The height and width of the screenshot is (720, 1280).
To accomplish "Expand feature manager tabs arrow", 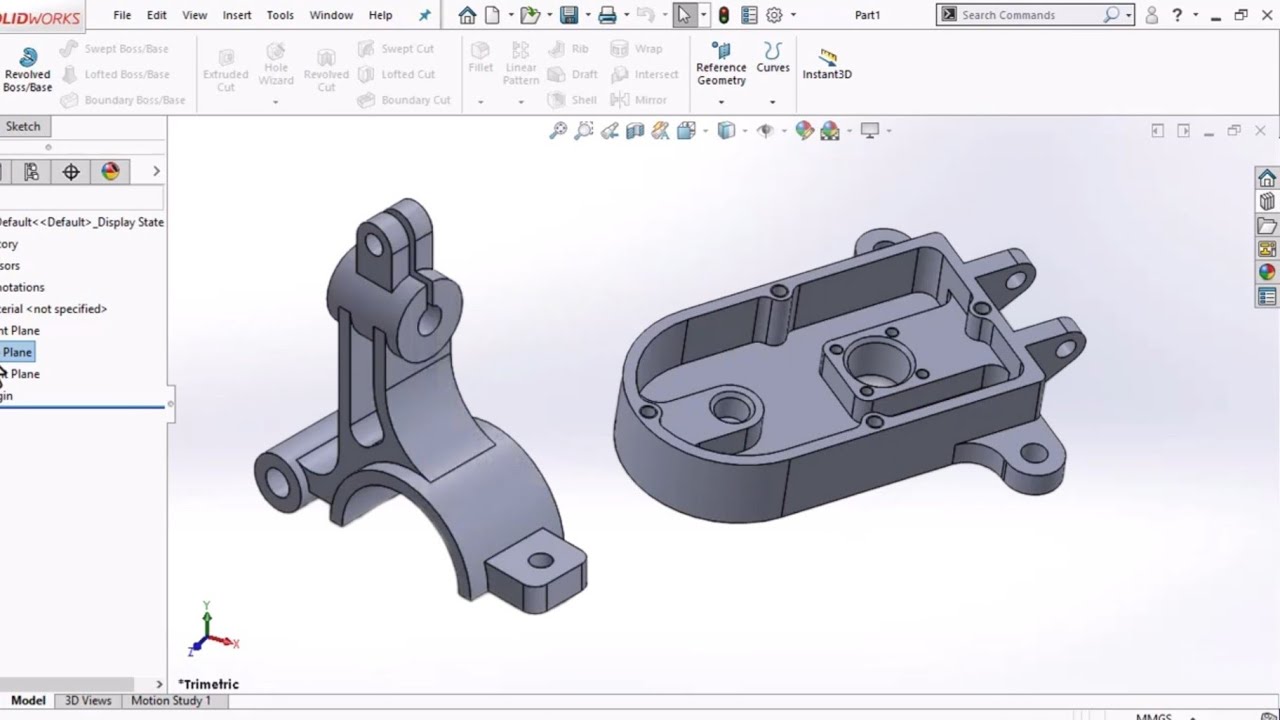I will click(x=156, y=172).
